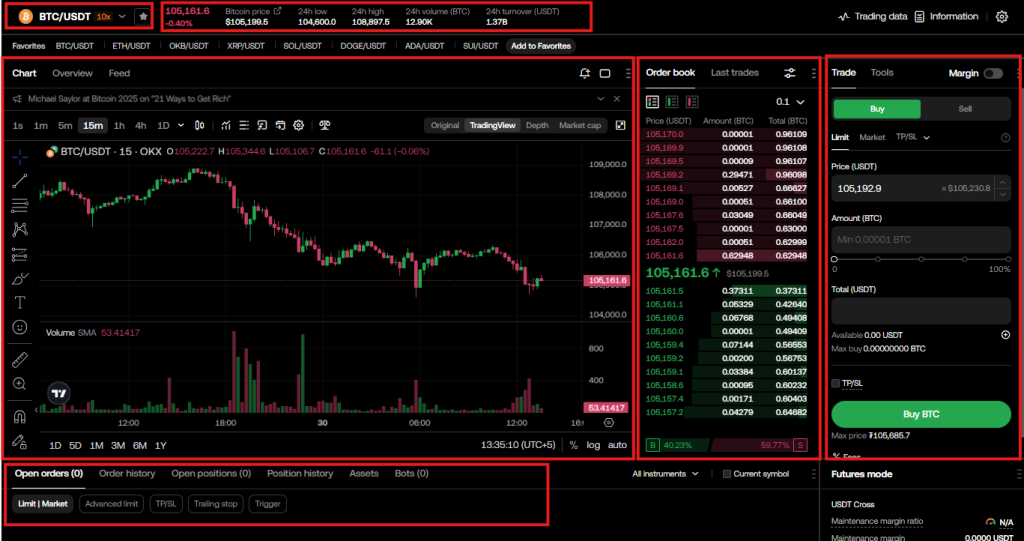Expand the news banner chevron
The width and height of the screenshot is (1024, 541).
coord(601,99)
